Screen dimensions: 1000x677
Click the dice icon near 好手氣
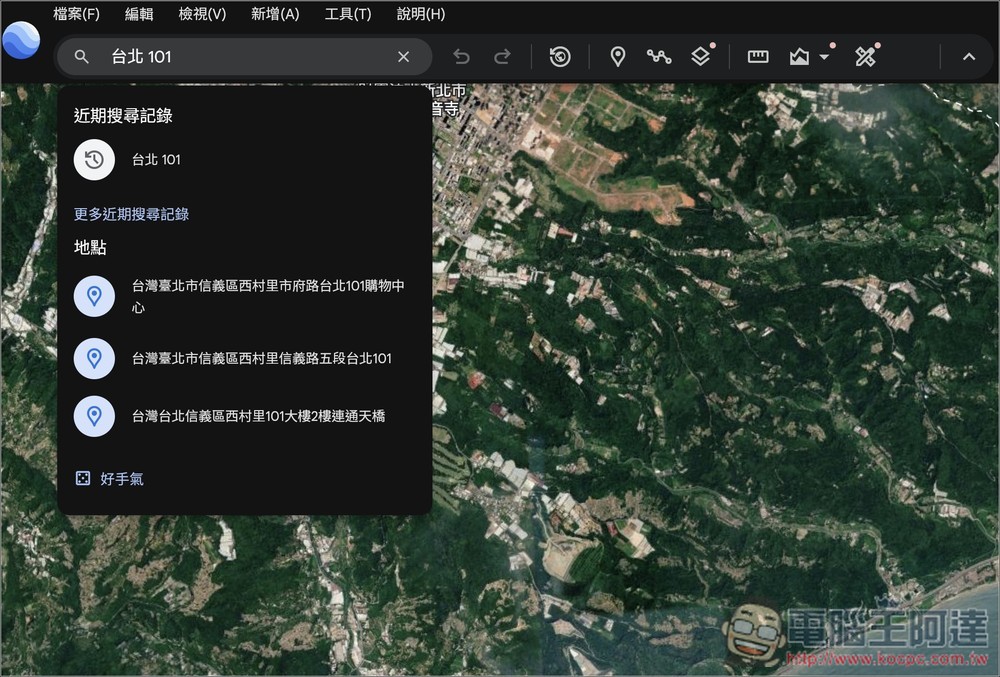83,478
